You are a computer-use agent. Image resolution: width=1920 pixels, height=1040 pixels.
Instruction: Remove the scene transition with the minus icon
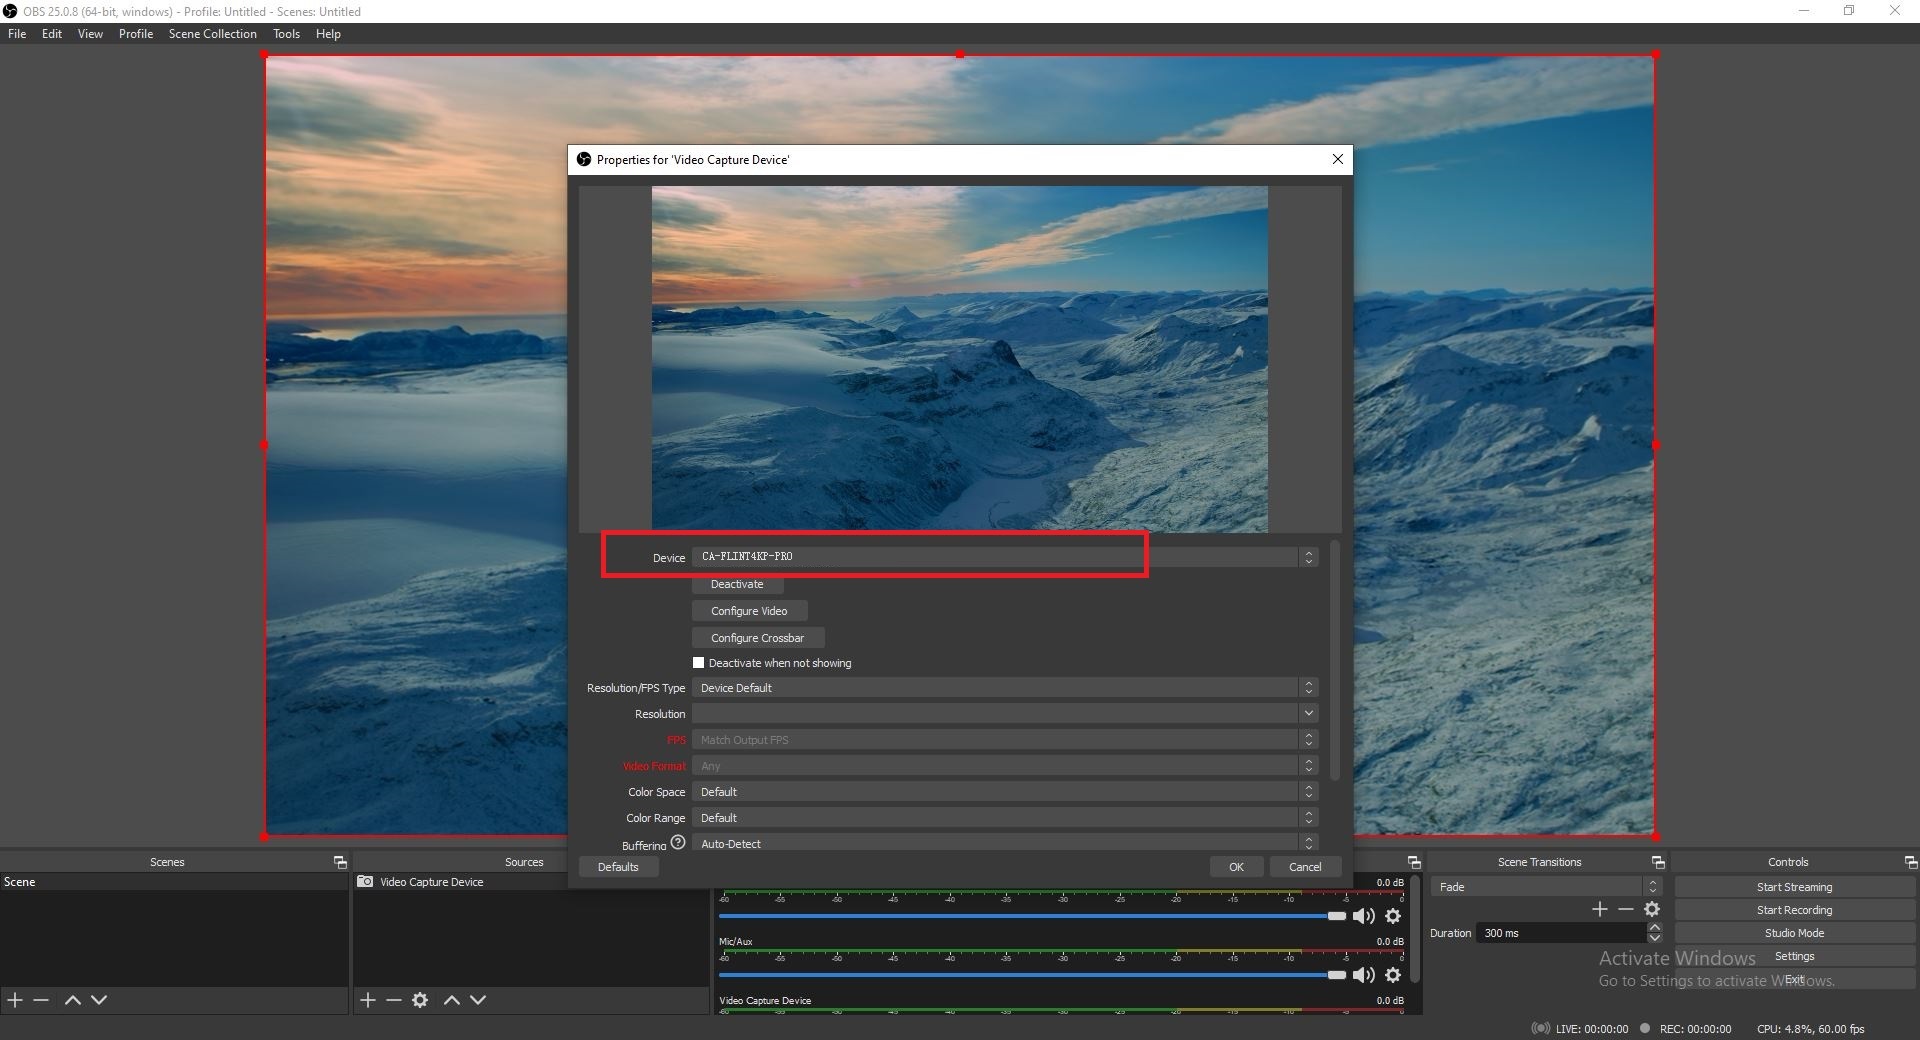click(1626, 909)
